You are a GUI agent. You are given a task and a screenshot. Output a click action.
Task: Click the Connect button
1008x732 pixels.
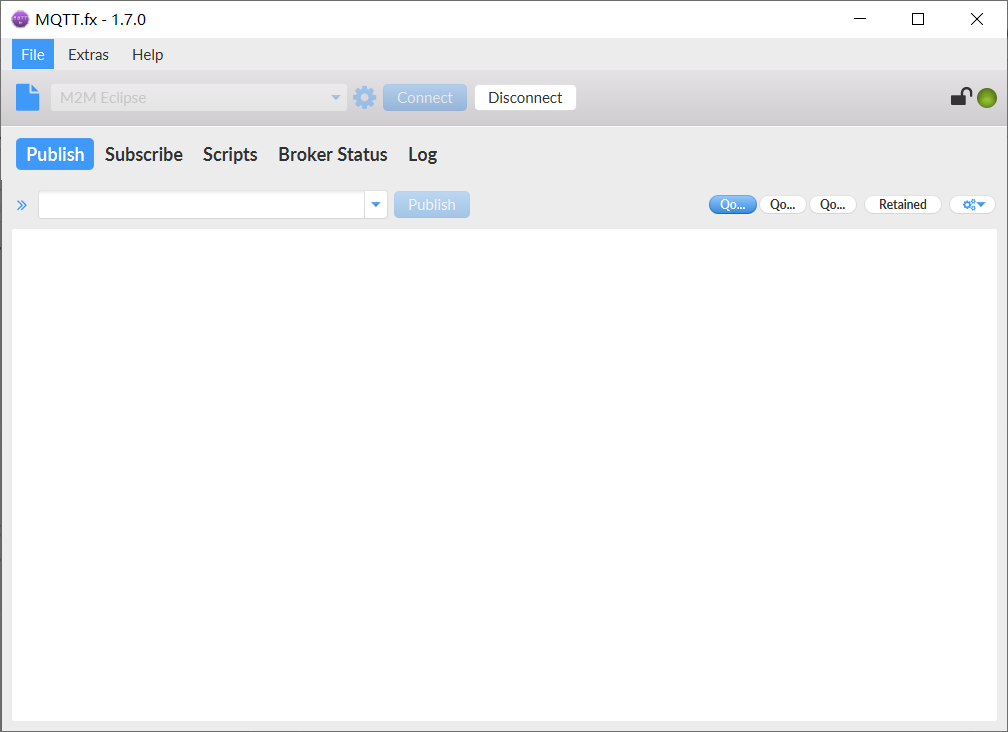tap(425, 98)
